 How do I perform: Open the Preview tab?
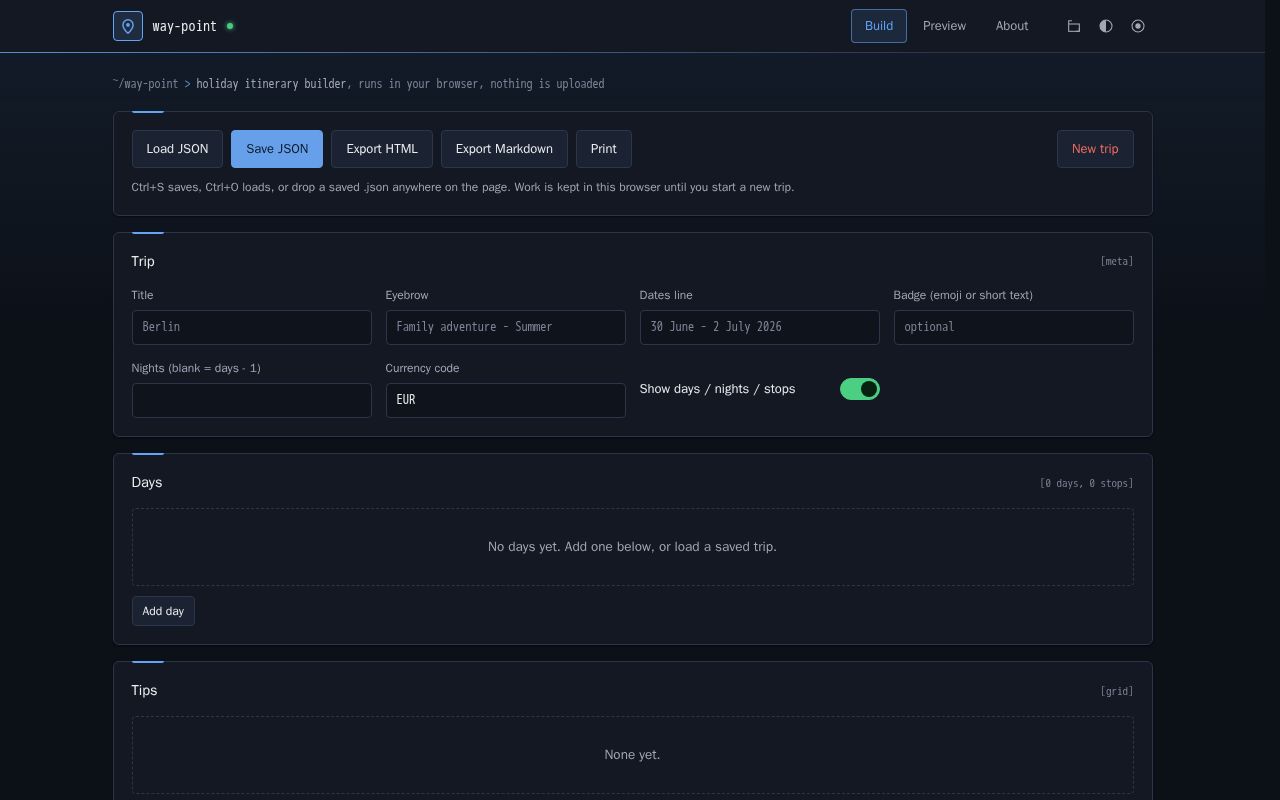pyautogui.click(x=944, y=26)
